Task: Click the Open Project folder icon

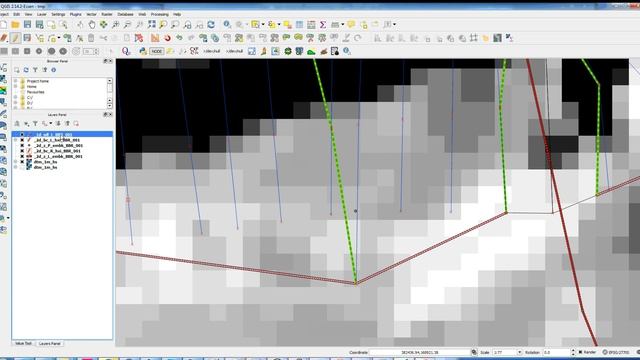Action: click(16, 25)
